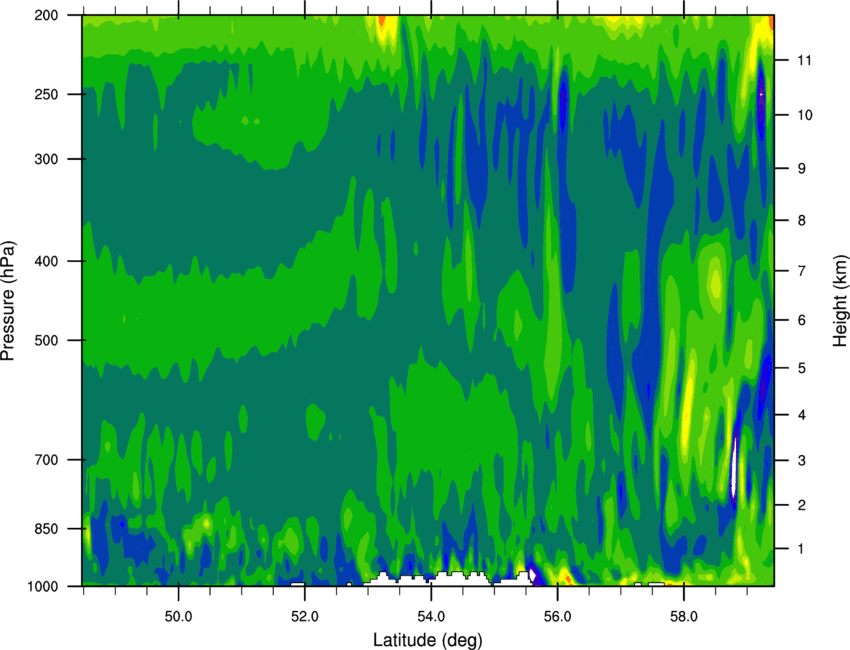
Task: Select the 200 pressure tick label
Action: [x=46, y=16]
